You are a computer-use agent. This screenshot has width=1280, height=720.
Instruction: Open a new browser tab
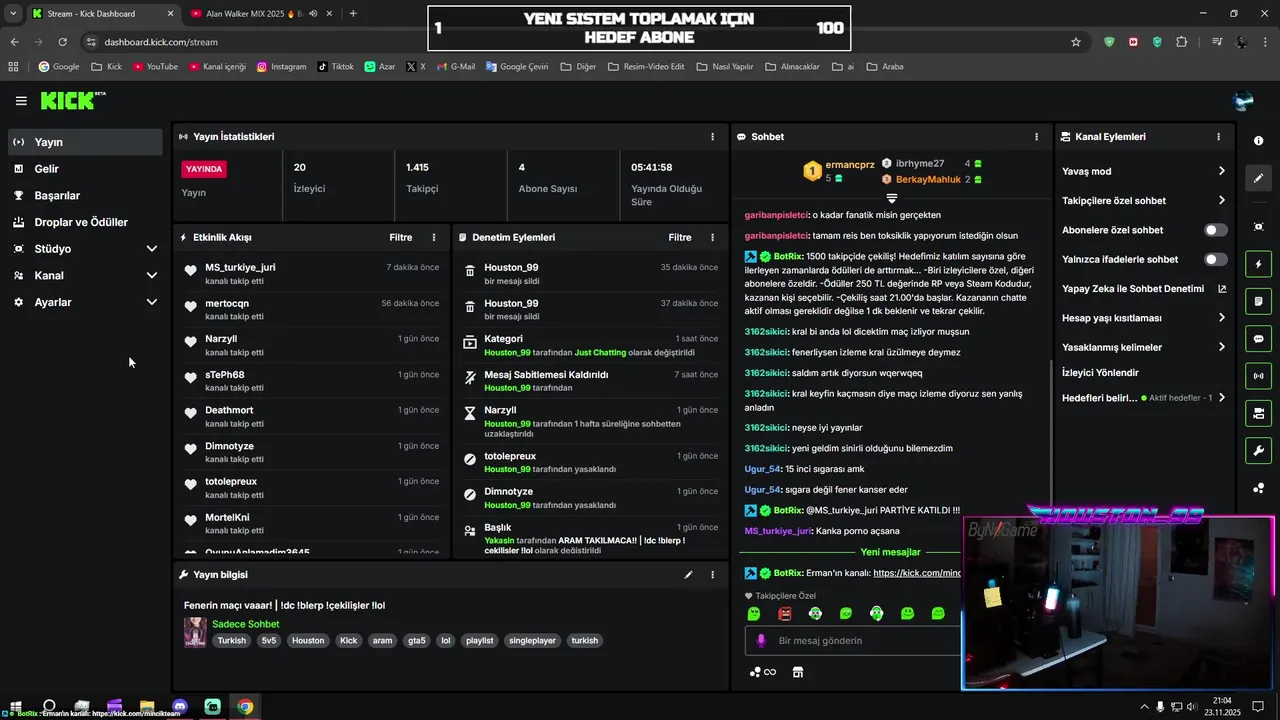point(353,14)
